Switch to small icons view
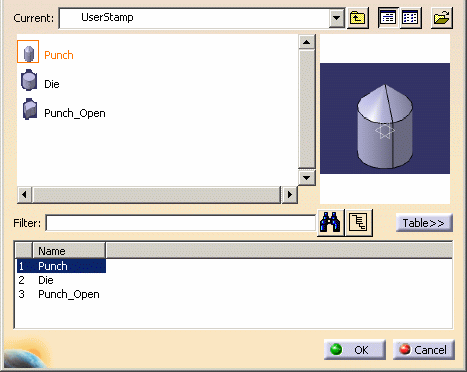467x372 pixels. coord(410,18)
